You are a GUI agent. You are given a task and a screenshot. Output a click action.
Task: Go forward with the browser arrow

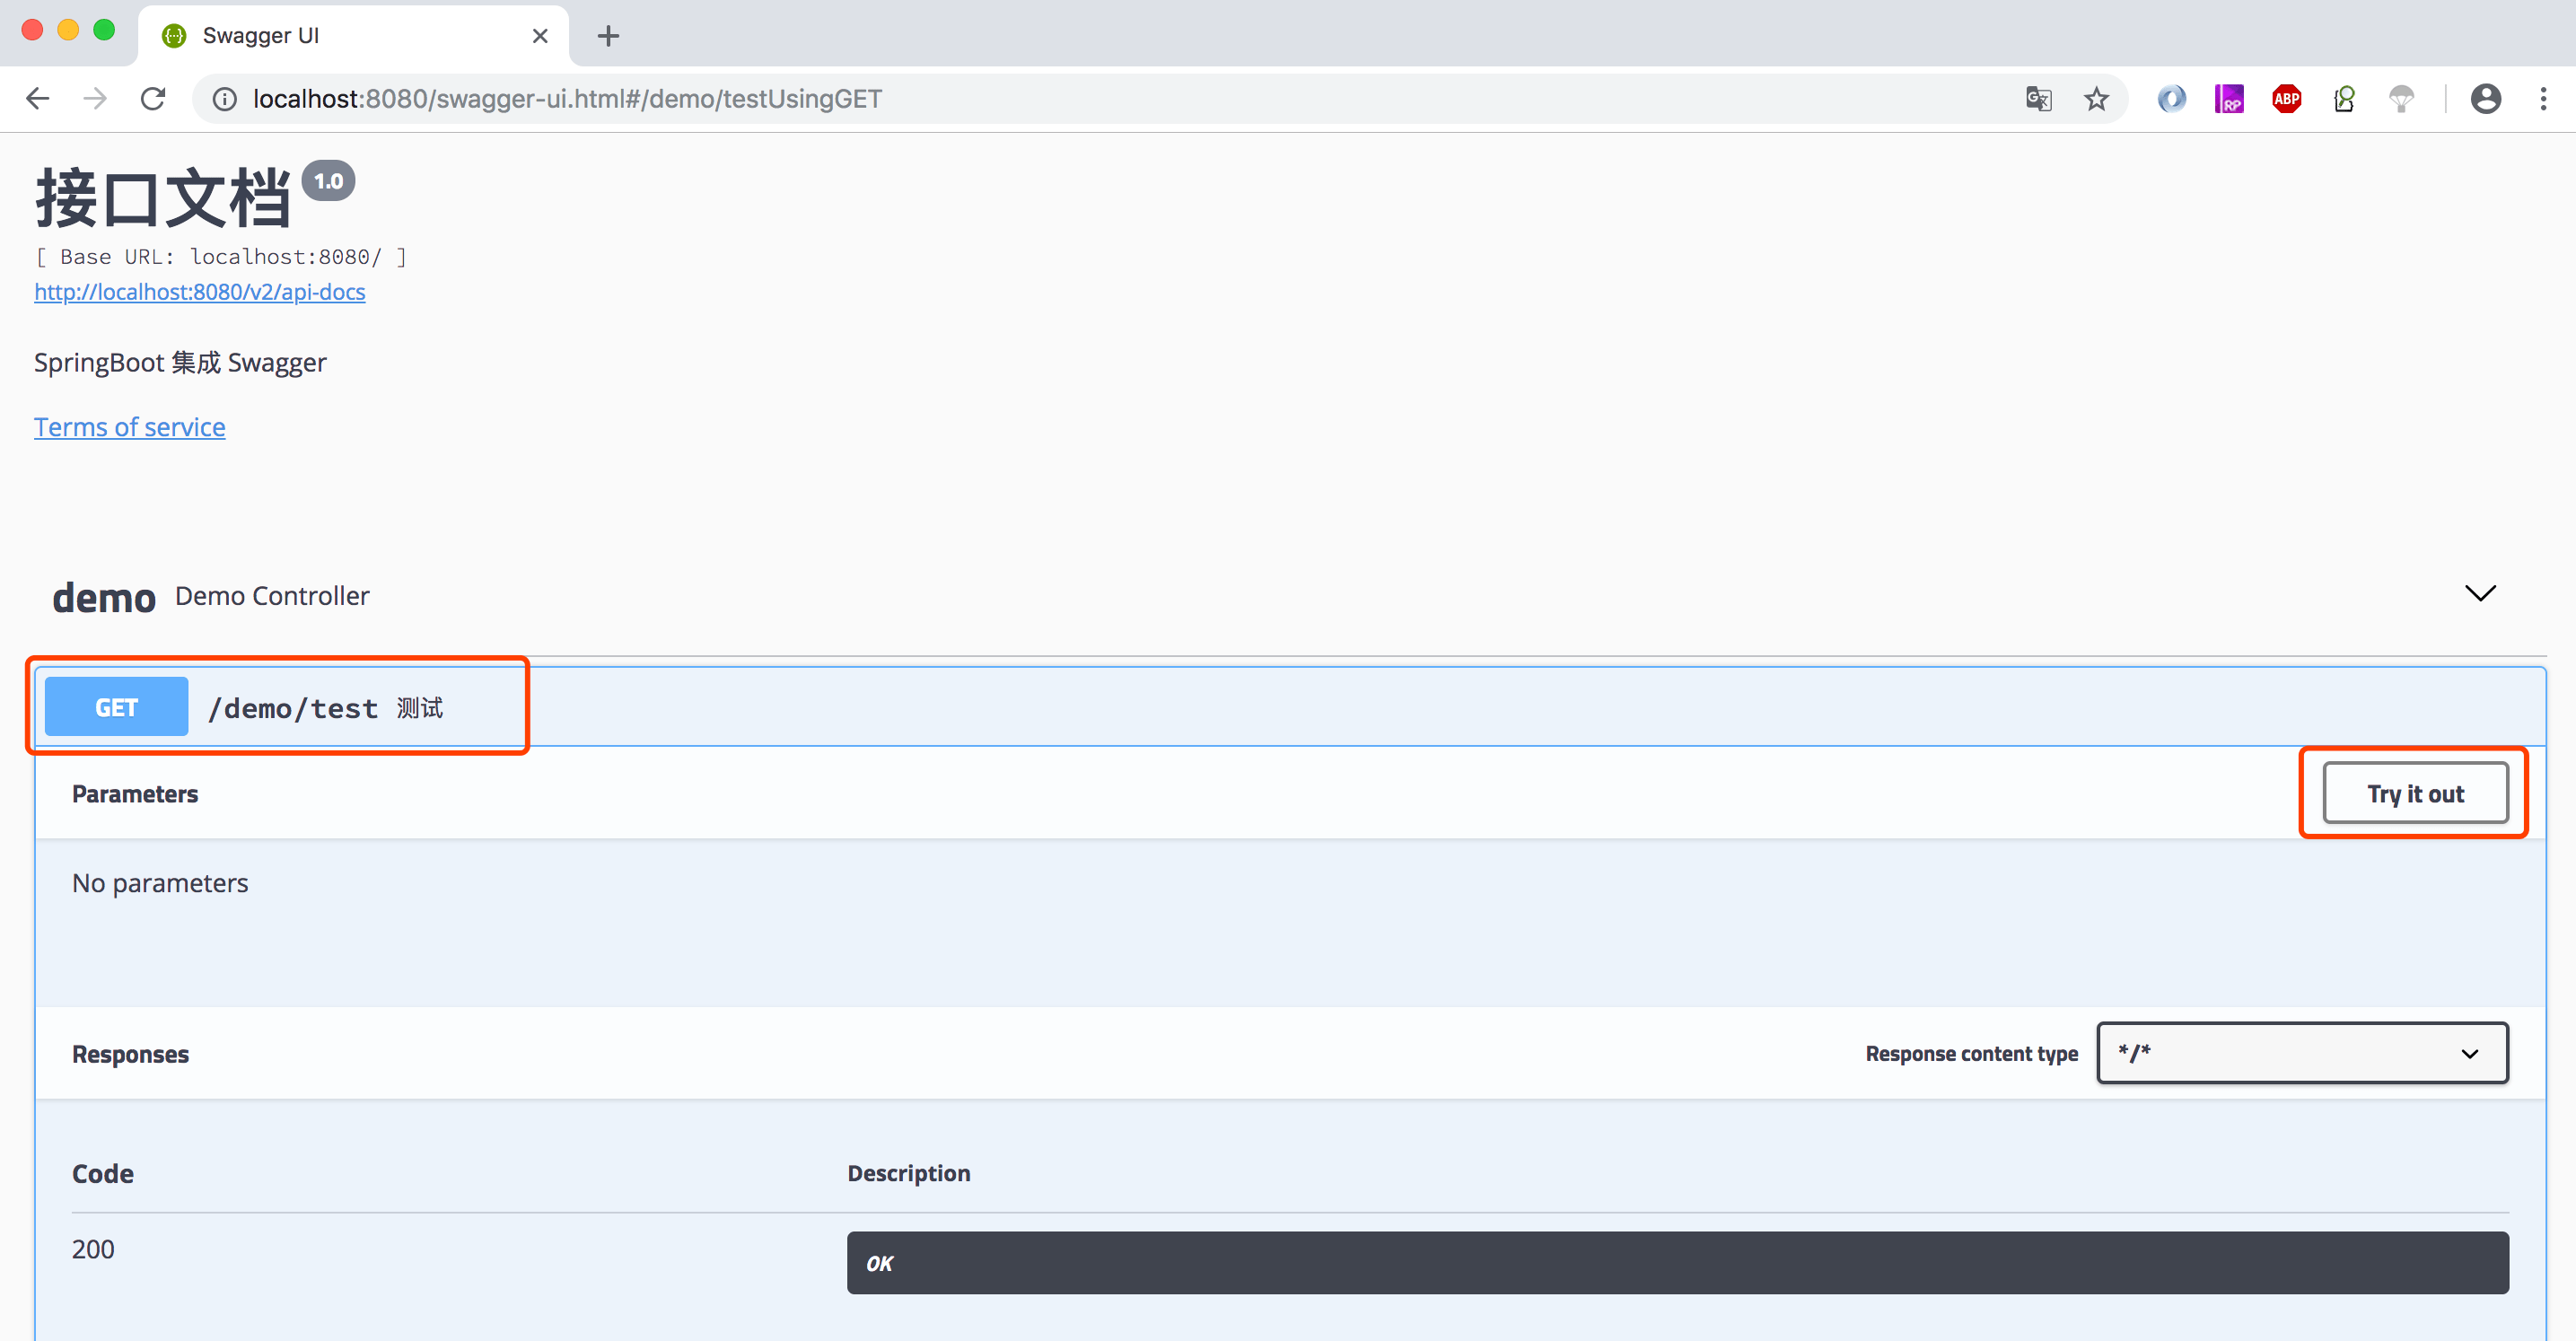click(95, 98)
